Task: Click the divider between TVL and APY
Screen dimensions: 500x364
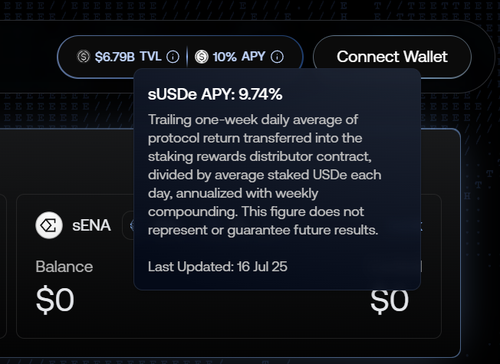Action: coord(187,57)
